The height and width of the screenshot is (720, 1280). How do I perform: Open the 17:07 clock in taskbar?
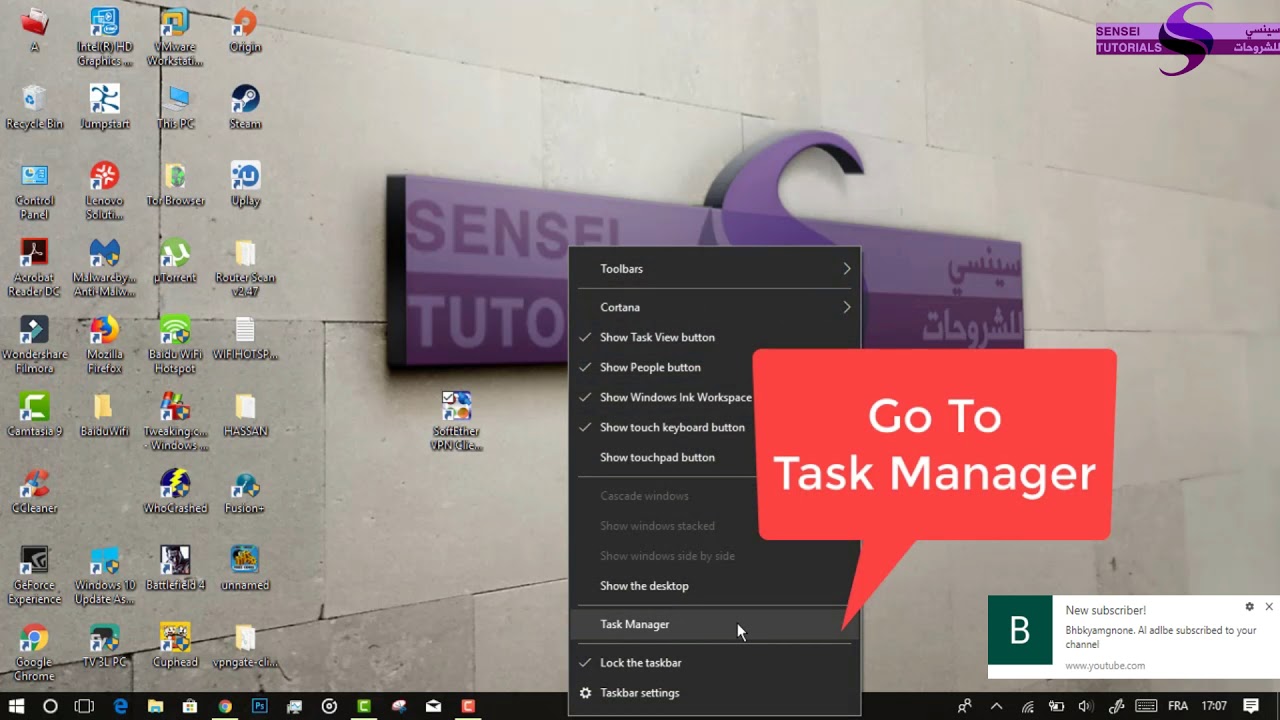tap(1215, 706)
